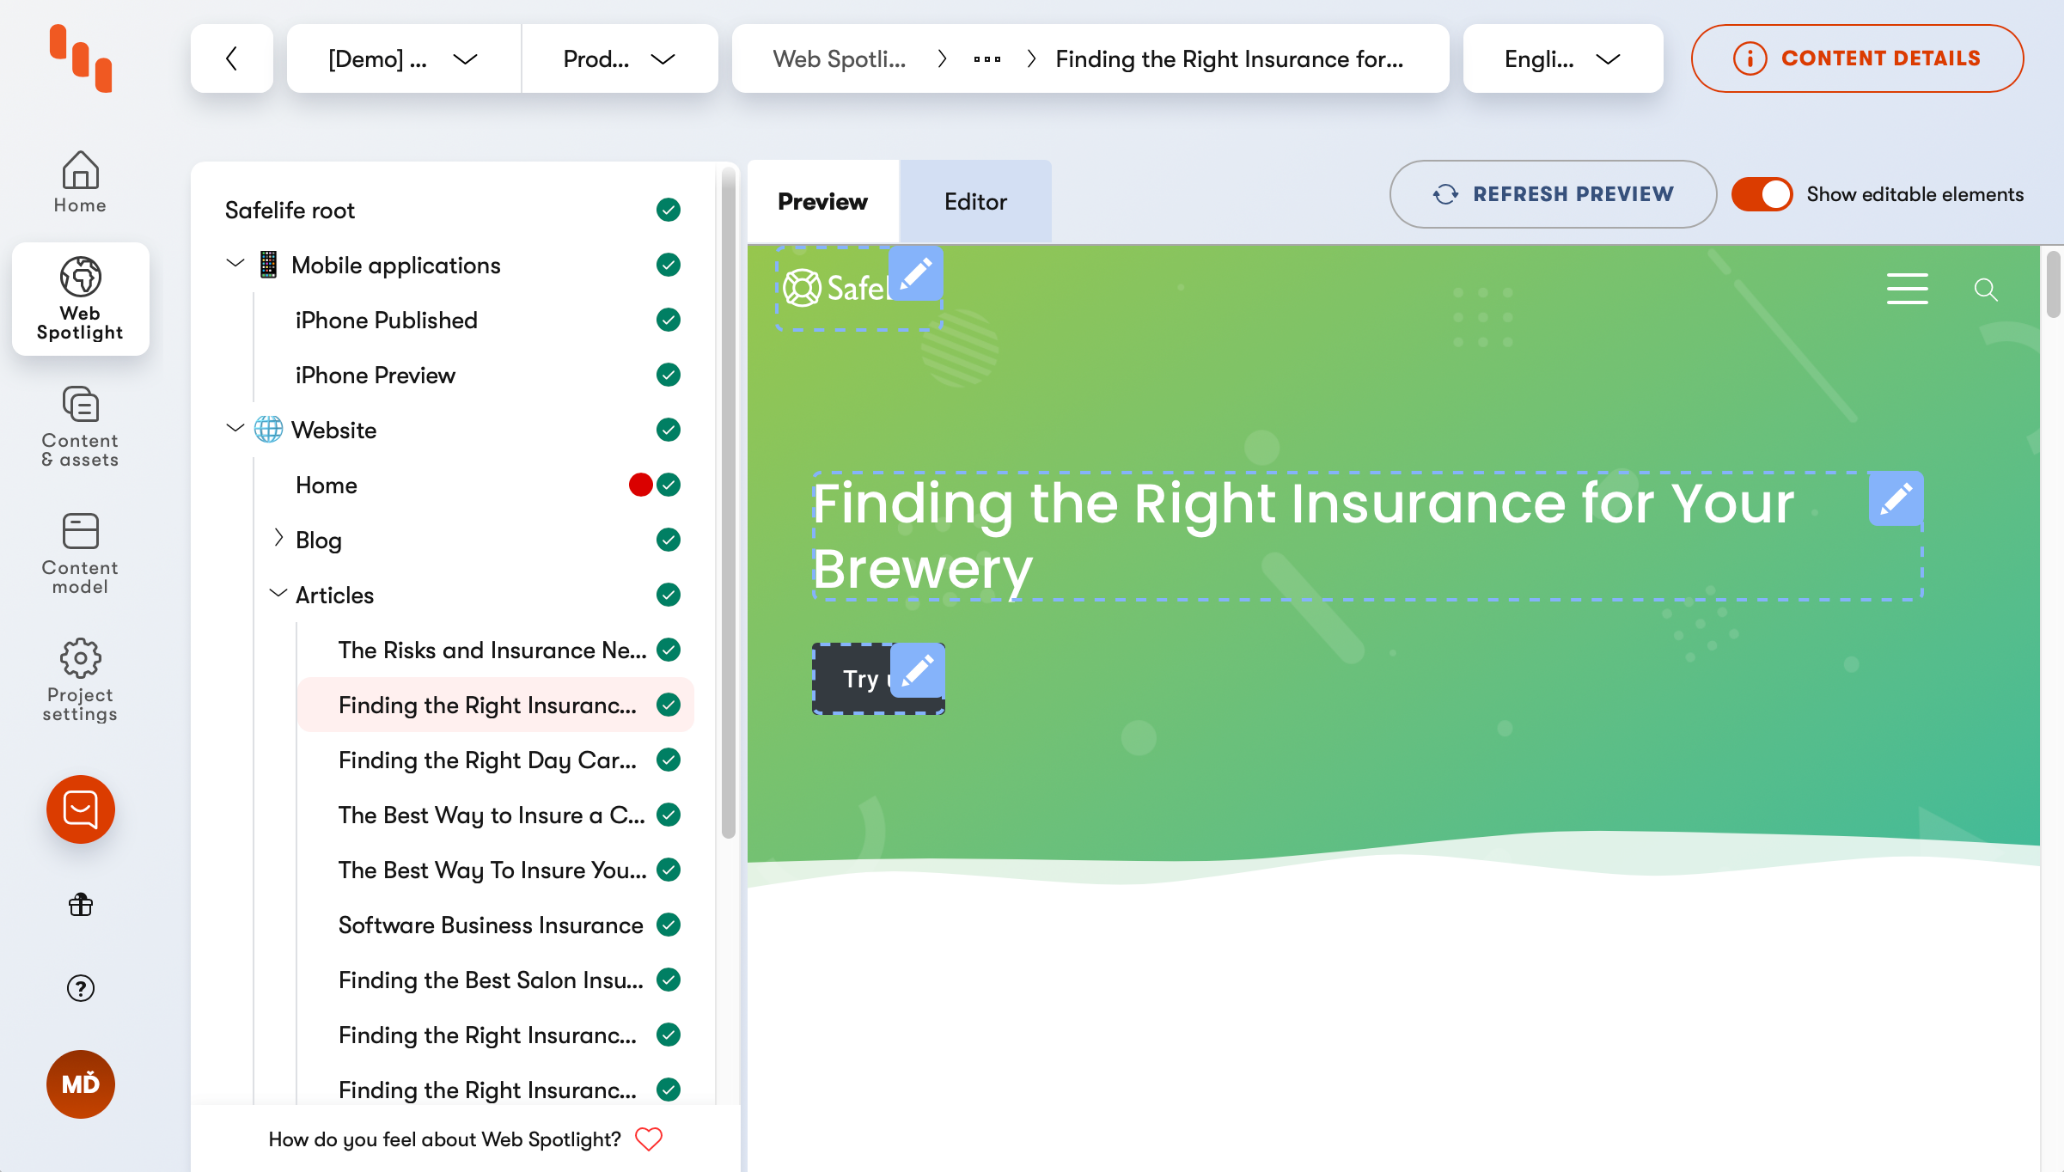Open Content & assets section
The width and height of the screenshot is (2064, 1172).
click(x=80, y=427)
